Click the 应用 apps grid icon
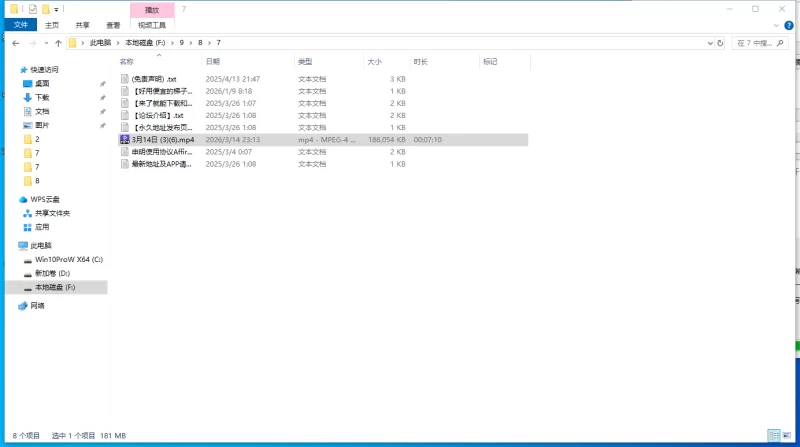This screenshot has height=447, width=800. [x=28, y=228]
